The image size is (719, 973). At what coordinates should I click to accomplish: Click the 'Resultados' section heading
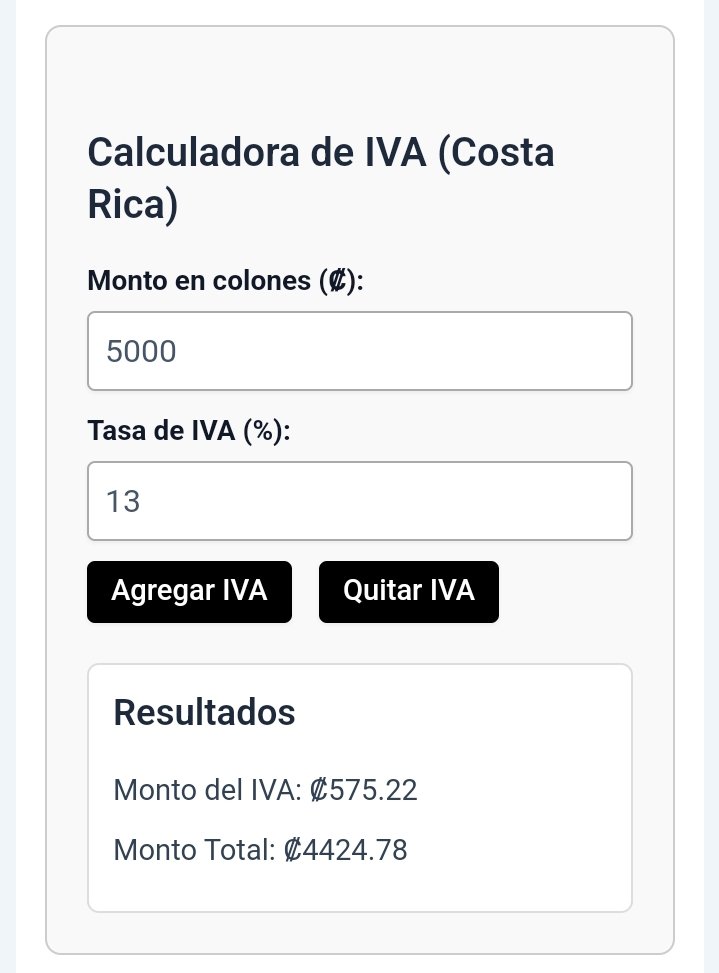click(204, 712)
